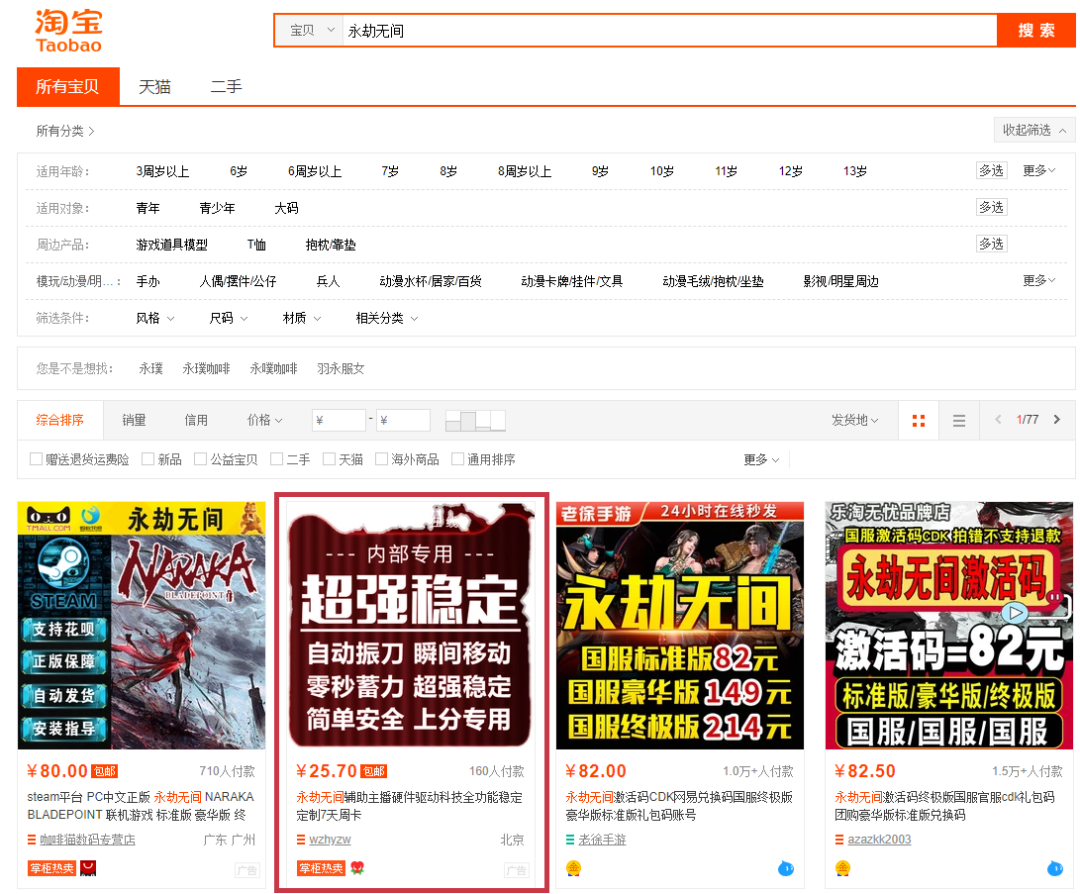Click 包邮 tag next to ¥80.00

[x=105, y=771]
